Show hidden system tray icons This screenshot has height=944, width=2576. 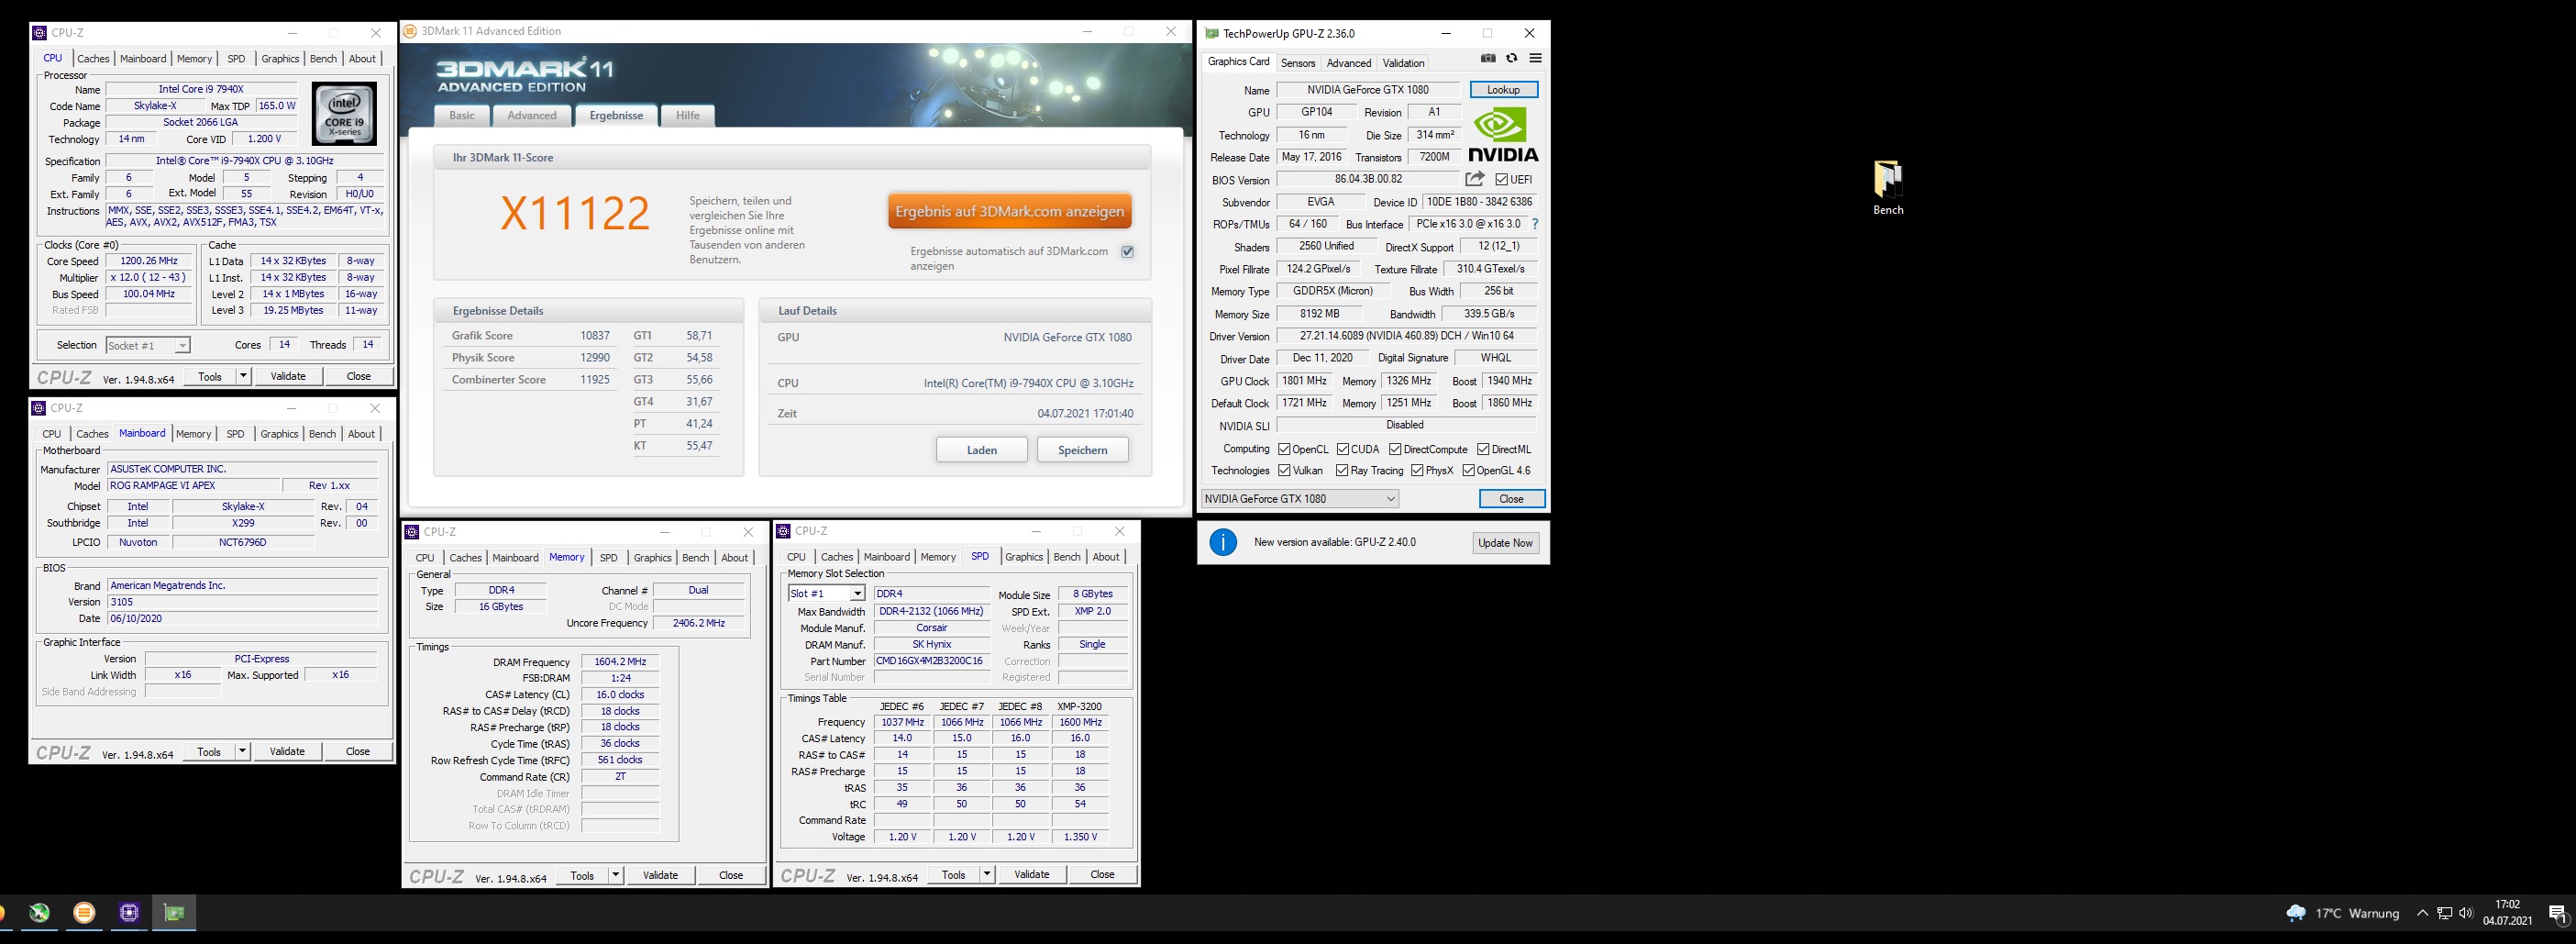[x=2422, y=913]
